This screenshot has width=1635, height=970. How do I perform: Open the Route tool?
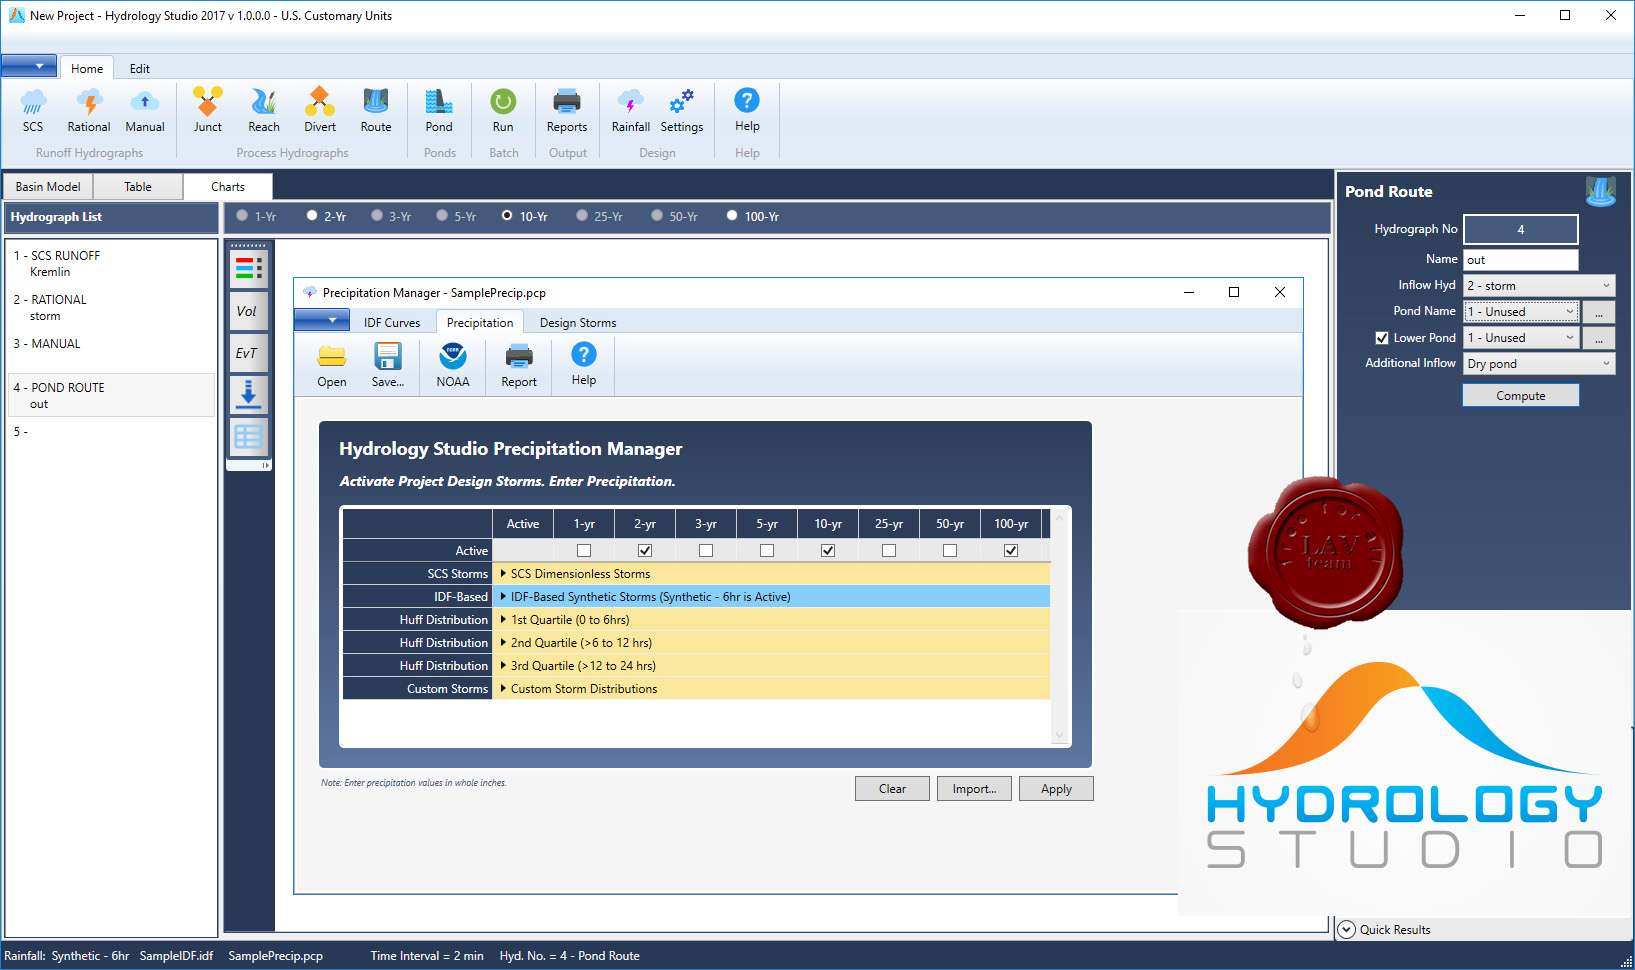(x=376, y=111)
